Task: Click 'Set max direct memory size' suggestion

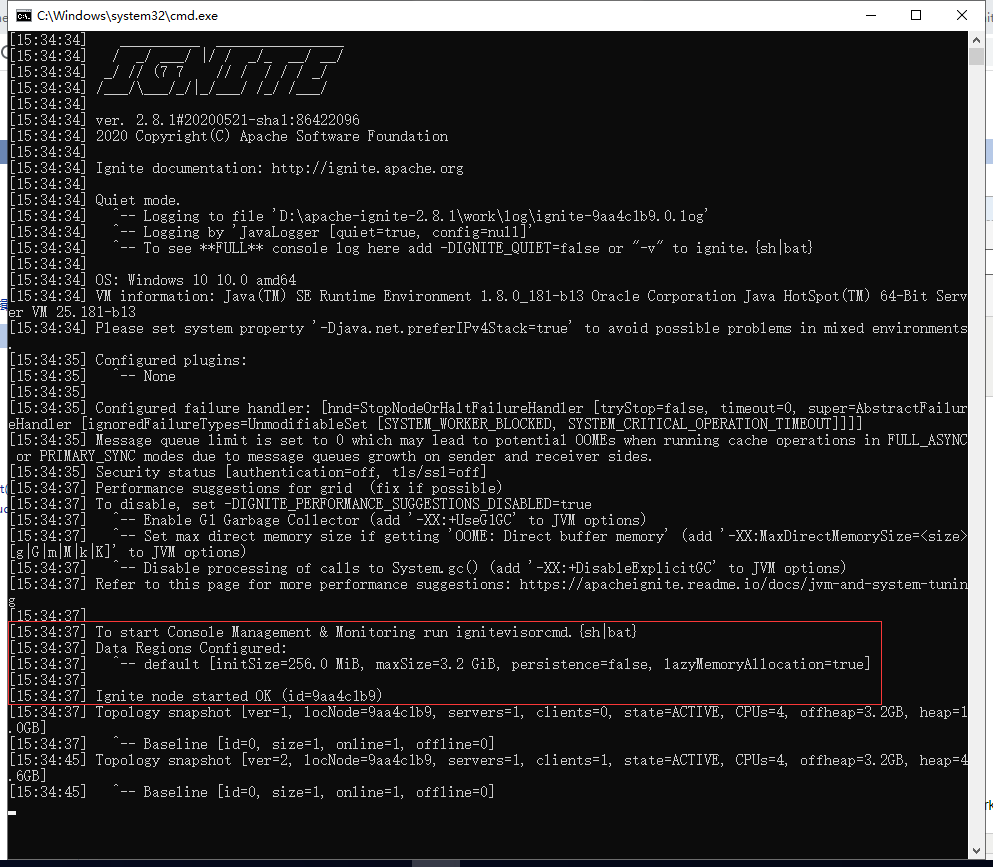Action: click(488, 544)
